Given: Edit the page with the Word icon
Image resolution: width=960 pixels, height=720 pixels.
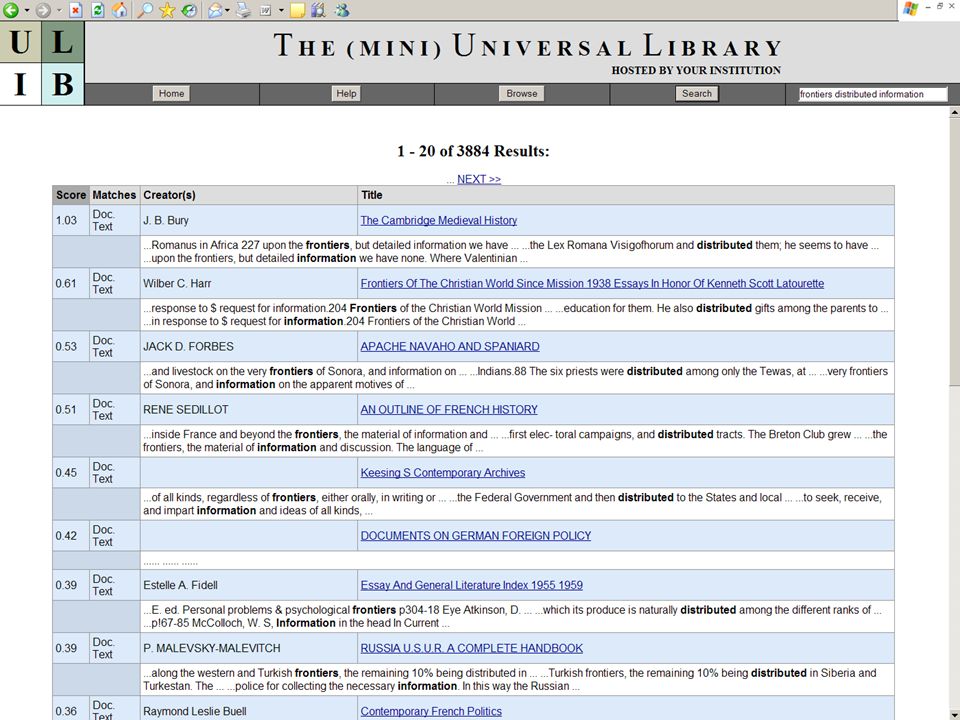Looking at the screenshot, I should (265, 9).
